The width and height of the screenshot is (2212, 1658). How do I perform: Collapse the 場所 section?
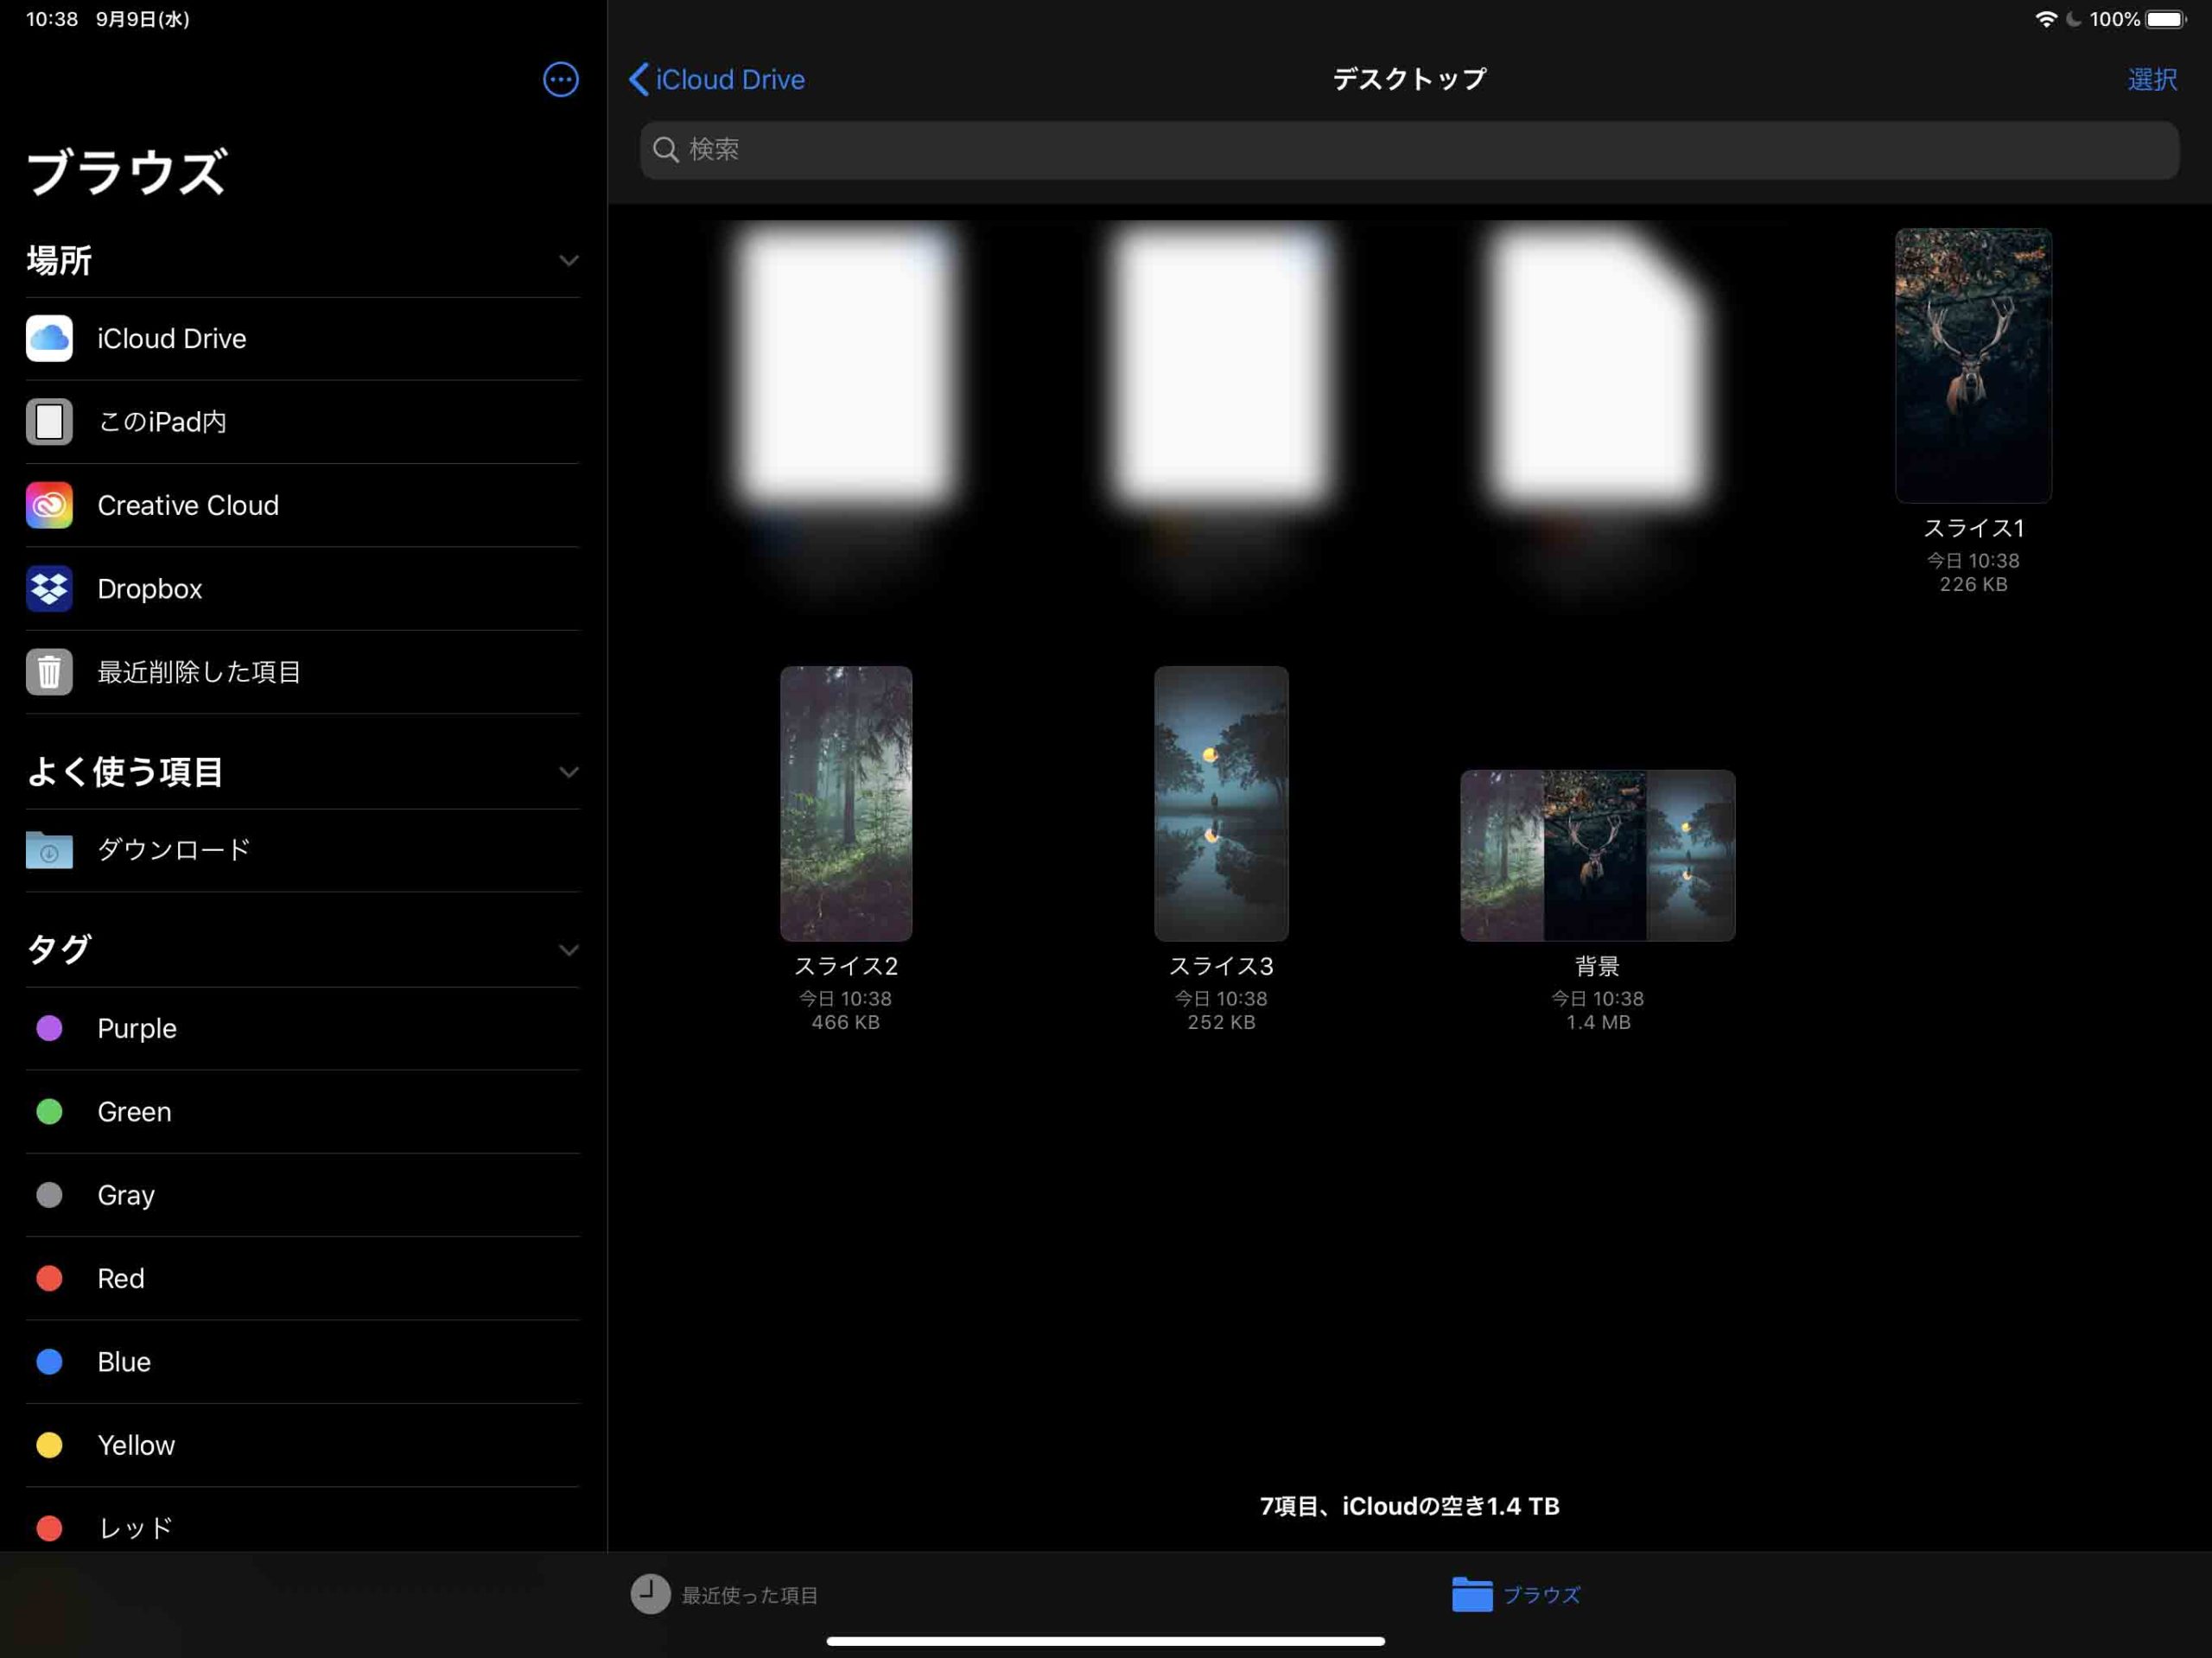pyautogui.click(x=568, y=261)
